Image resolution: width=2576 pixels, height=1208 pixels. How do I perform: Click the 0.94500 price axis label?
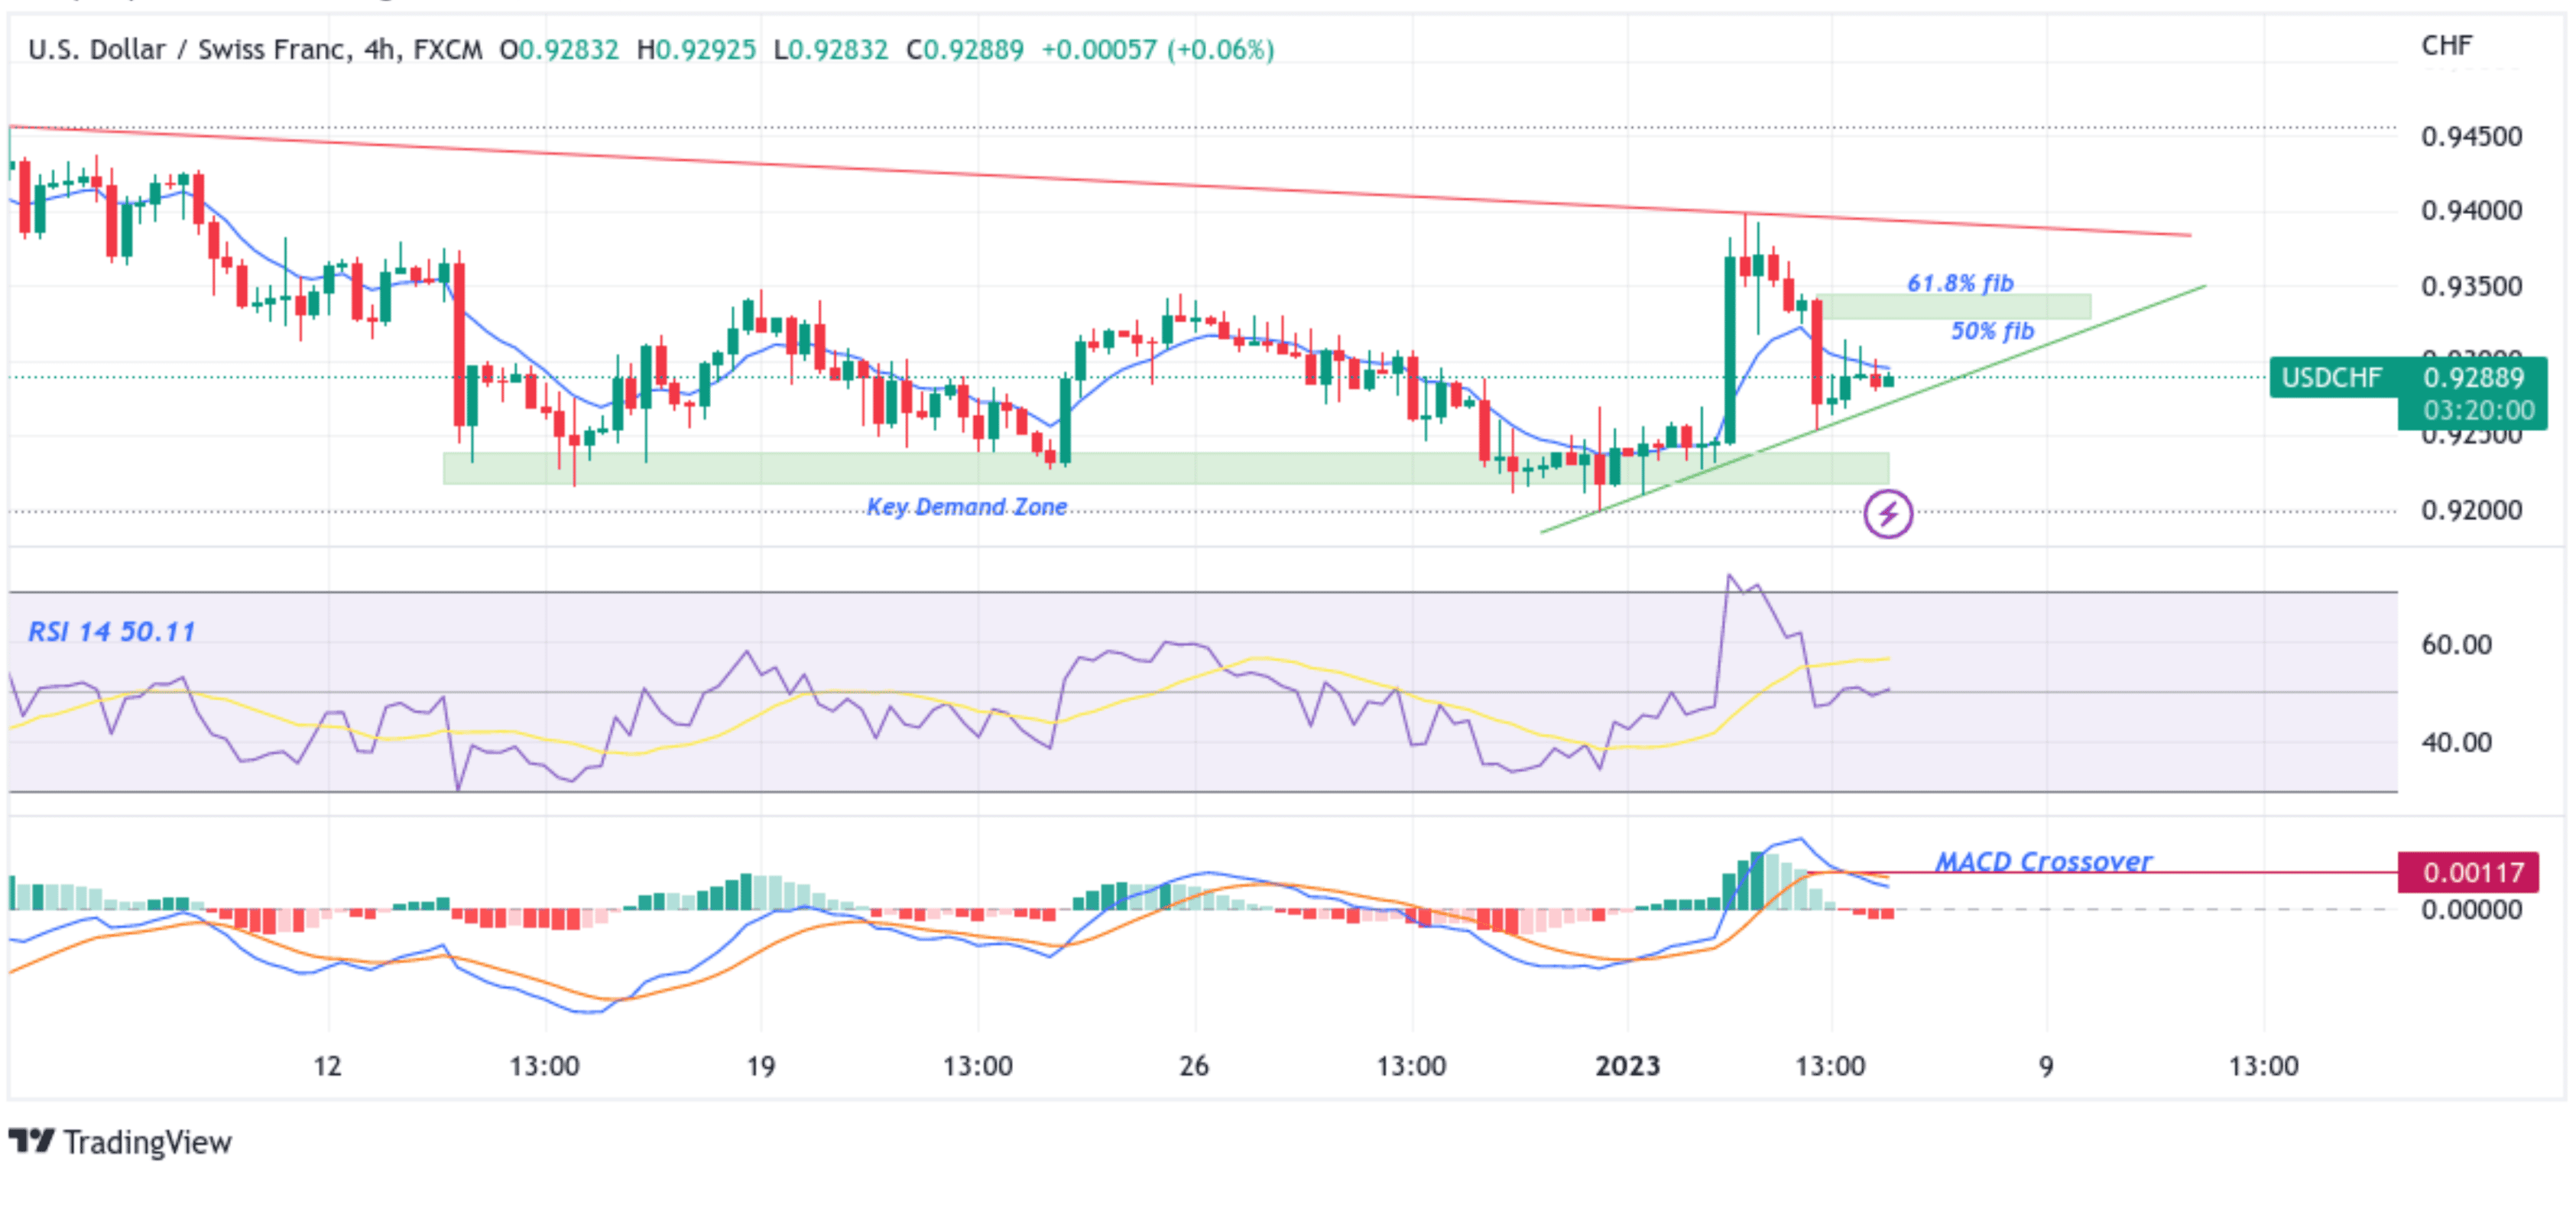[2471, 136]
